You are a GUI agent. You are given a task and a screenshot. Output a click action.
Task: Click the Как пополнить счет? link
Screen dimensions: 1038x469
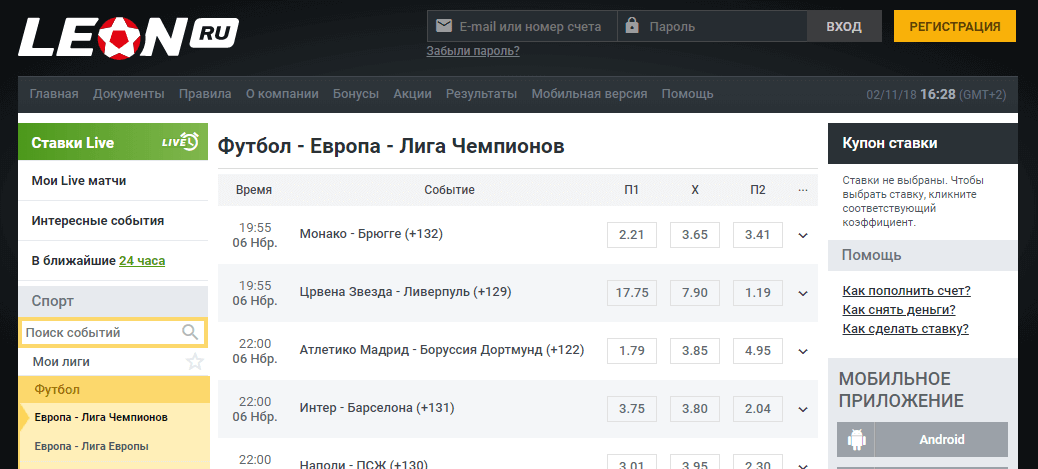point(906,291)
